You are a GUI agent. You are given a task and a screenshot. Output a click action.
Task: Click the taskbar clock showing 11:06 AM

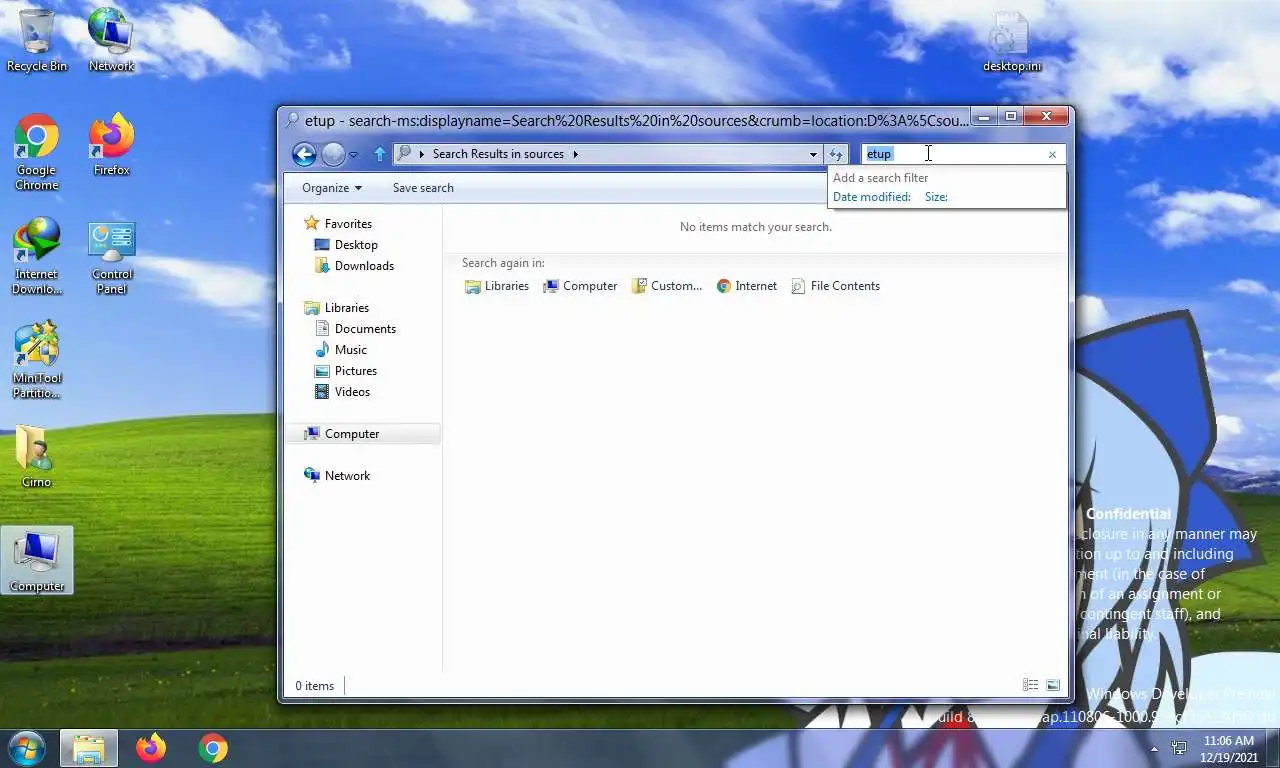[1229, 749]
